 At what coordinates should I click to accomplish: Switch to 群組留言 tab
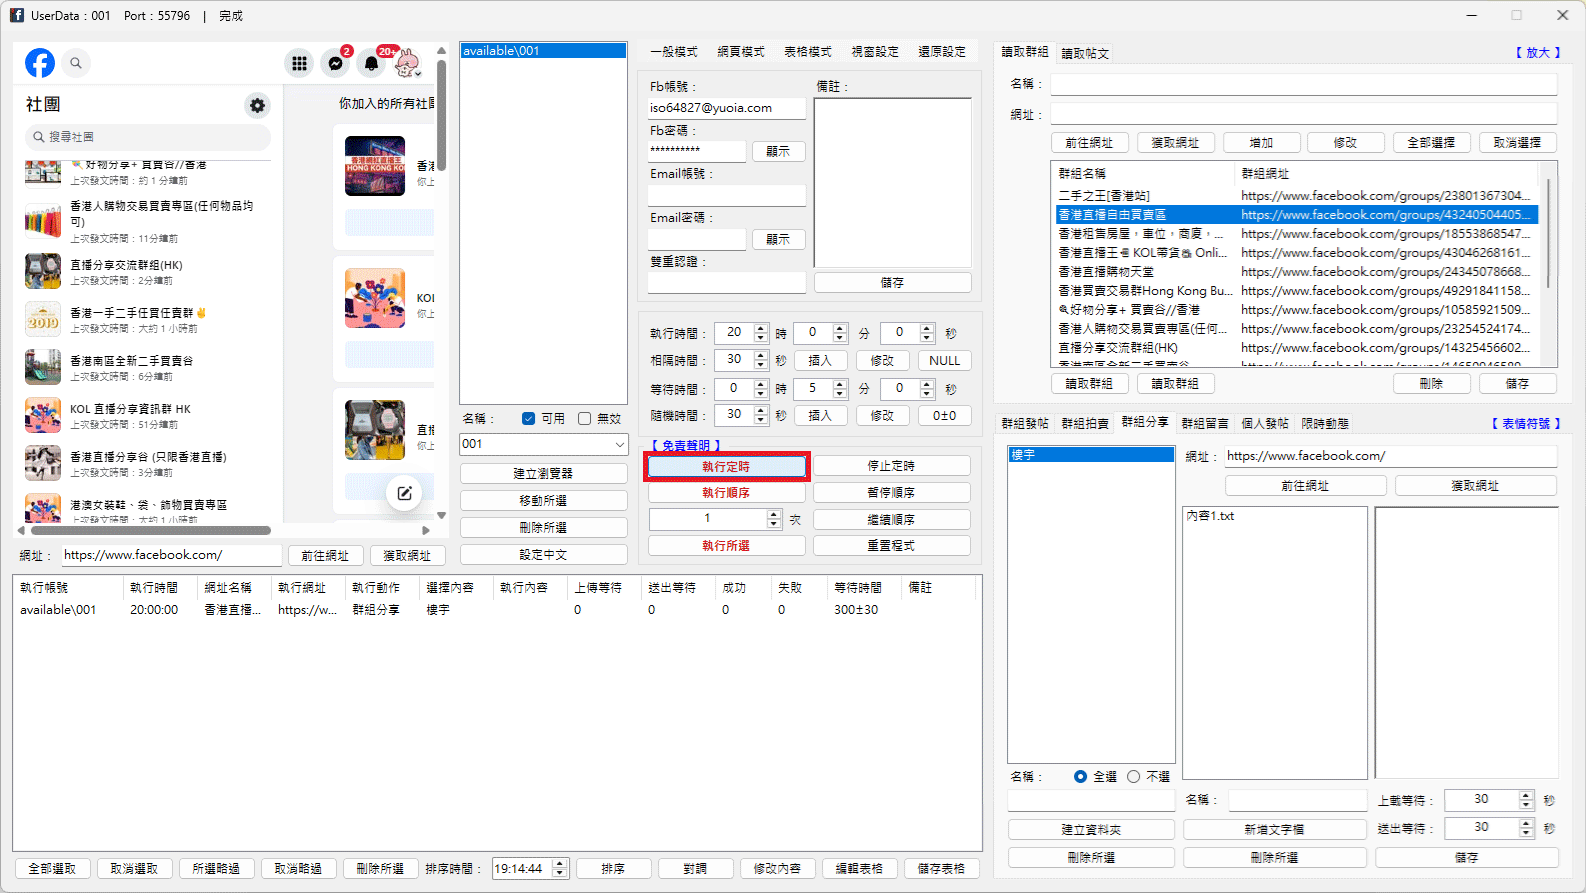(1205, 424)
